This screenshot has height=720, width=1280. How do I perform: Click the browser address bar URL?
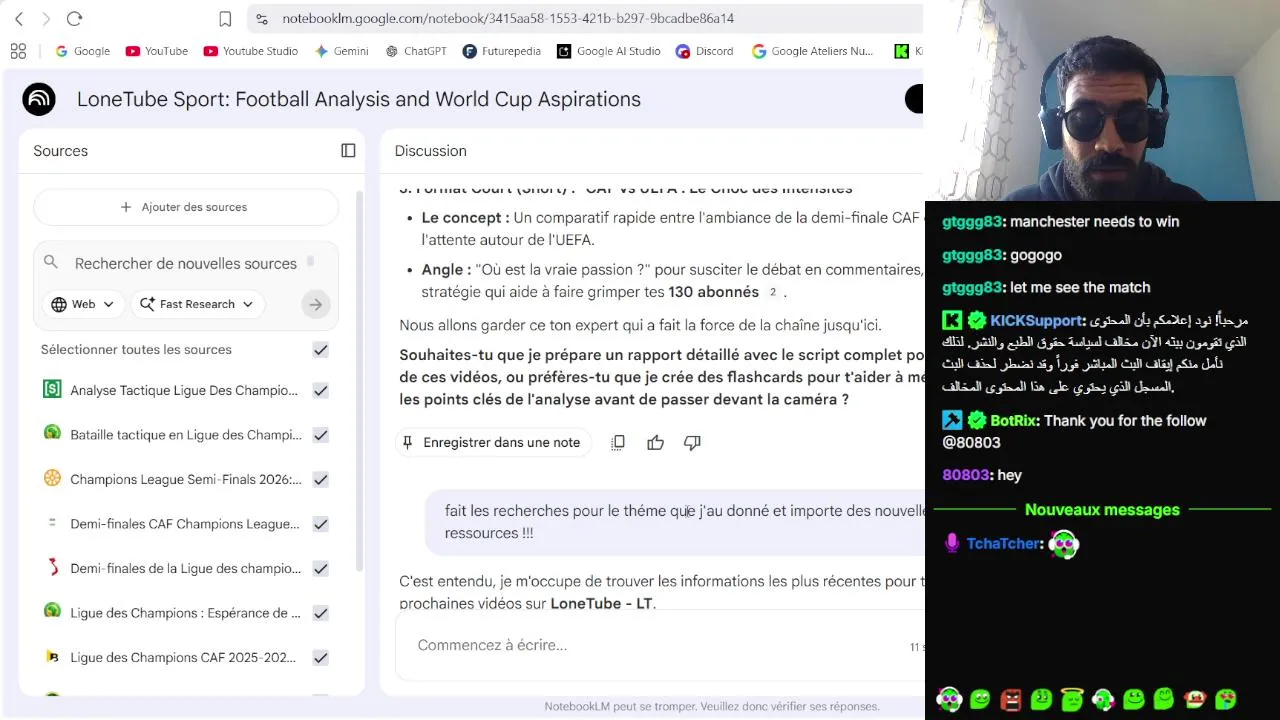pyautogui.click(x=508, y=19)
